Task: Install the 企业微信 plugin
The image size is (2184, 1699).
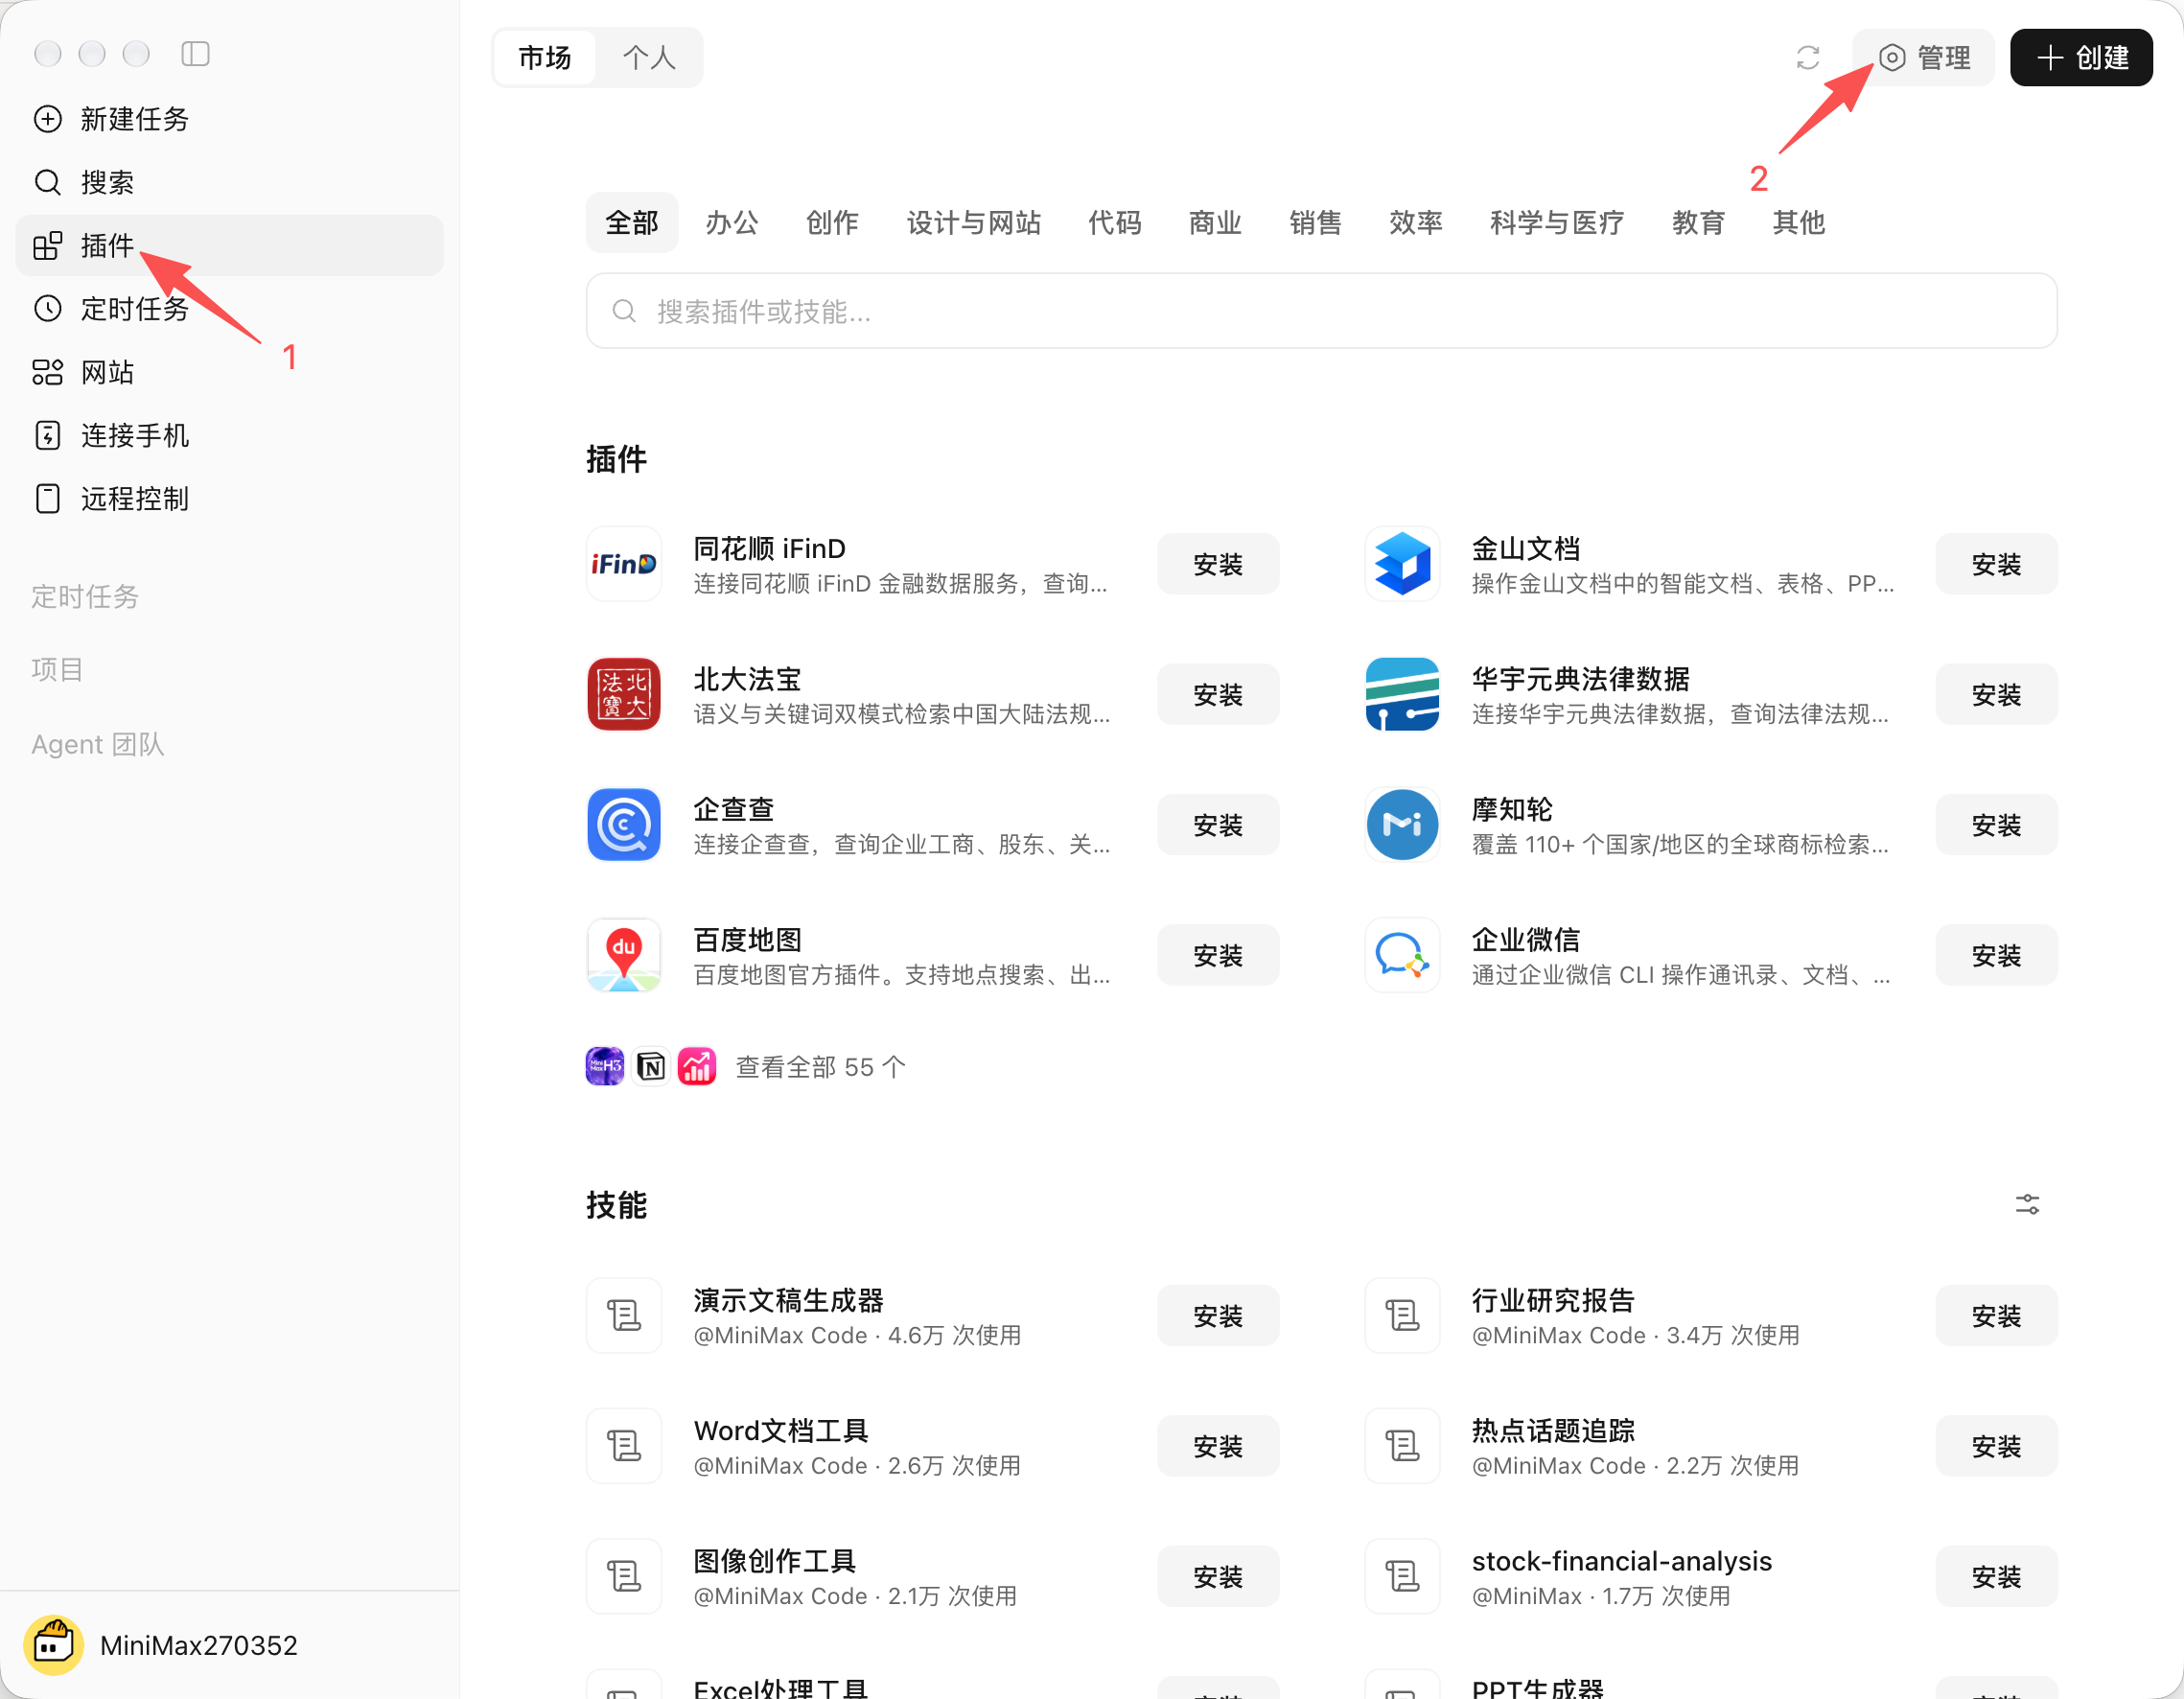Action: click(1996, 955)
